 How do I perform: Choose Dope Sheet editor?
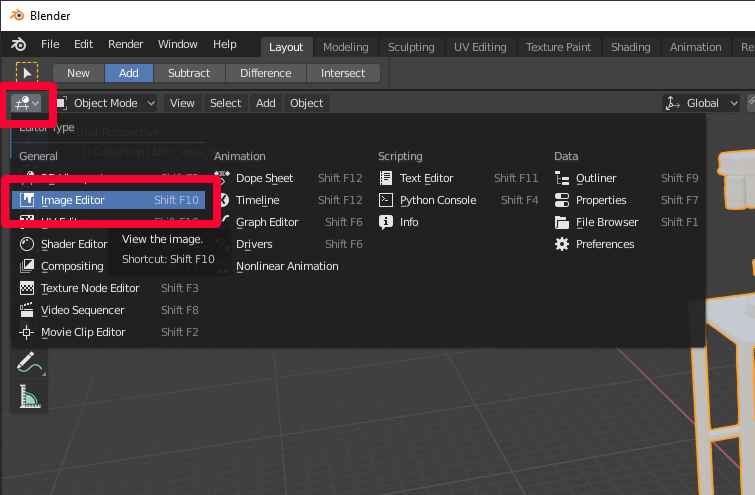click(x=288, y=178)
